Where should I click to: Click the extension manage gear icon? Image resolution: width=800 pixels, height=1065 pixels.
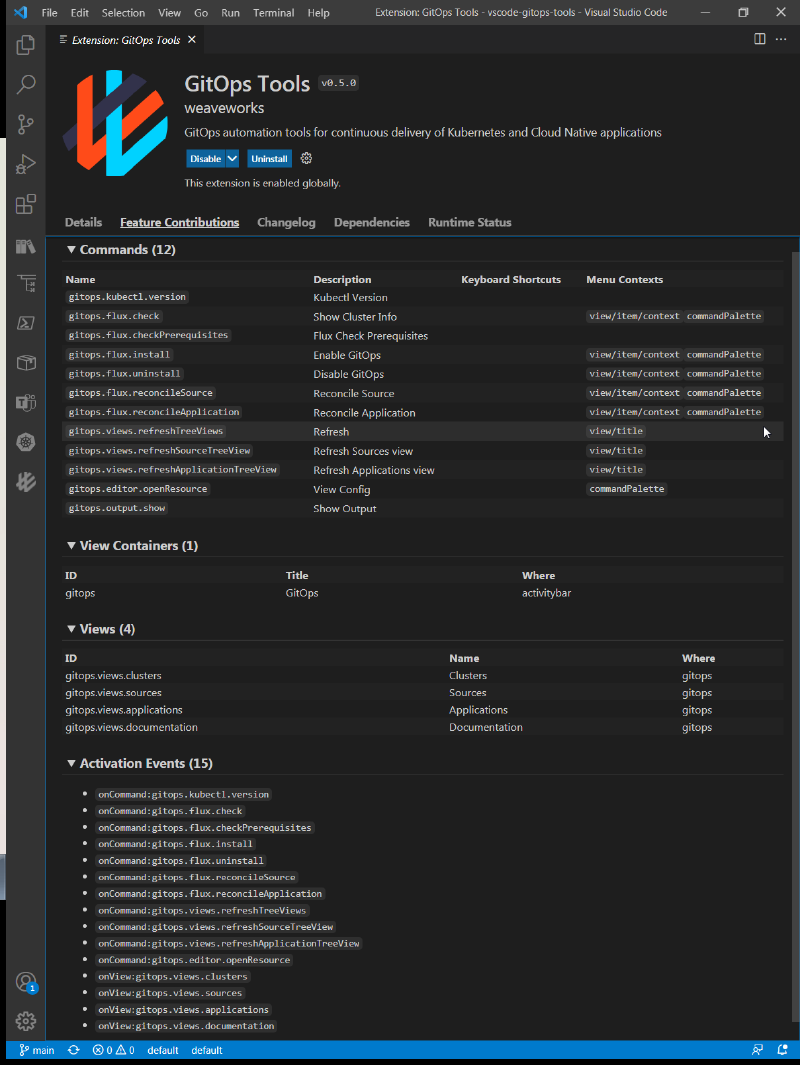[307, 159]
